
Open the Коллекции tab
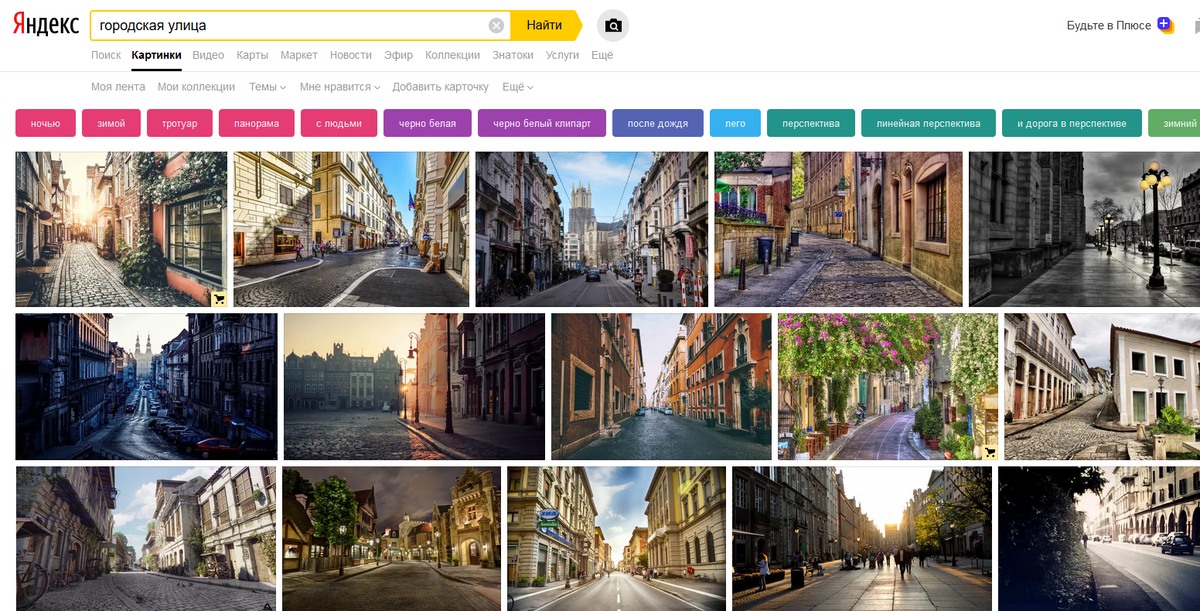[452, 55]
